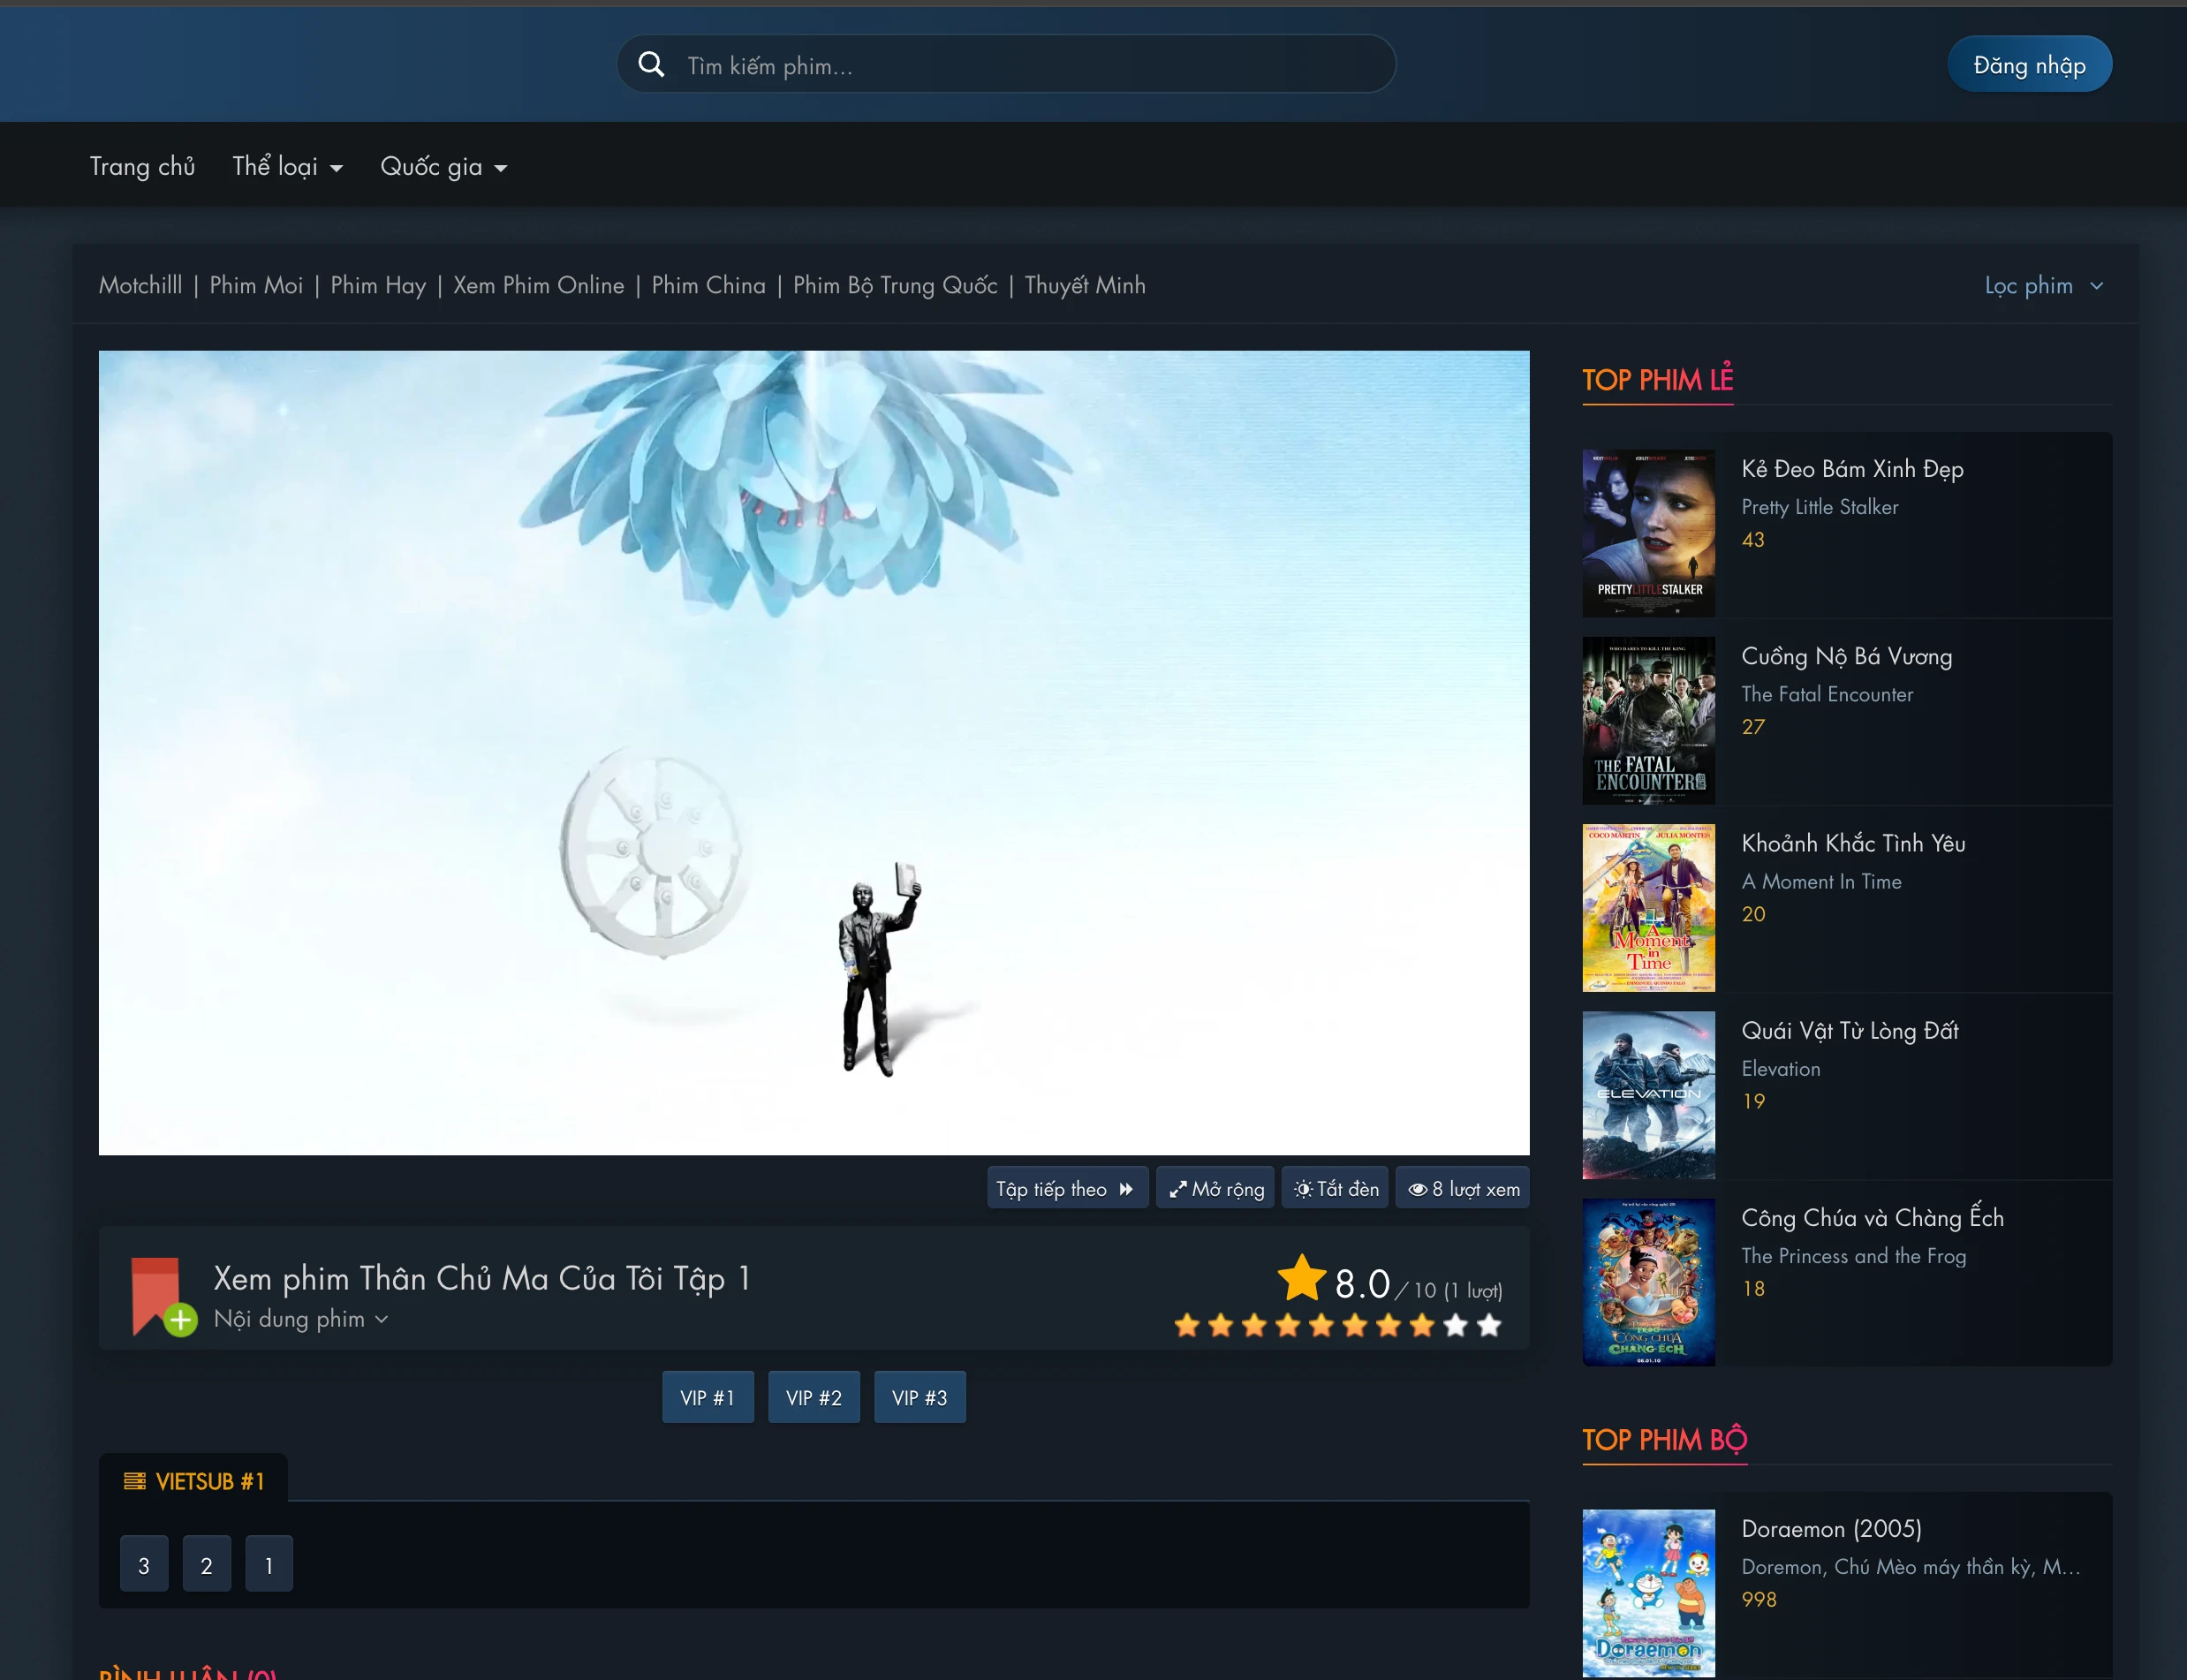Image resolution: width=2187 pixels, height=1680 pixels.
Task: Click the eye icon showing 8 lượt xem
Action: tap(1420, 1188)
